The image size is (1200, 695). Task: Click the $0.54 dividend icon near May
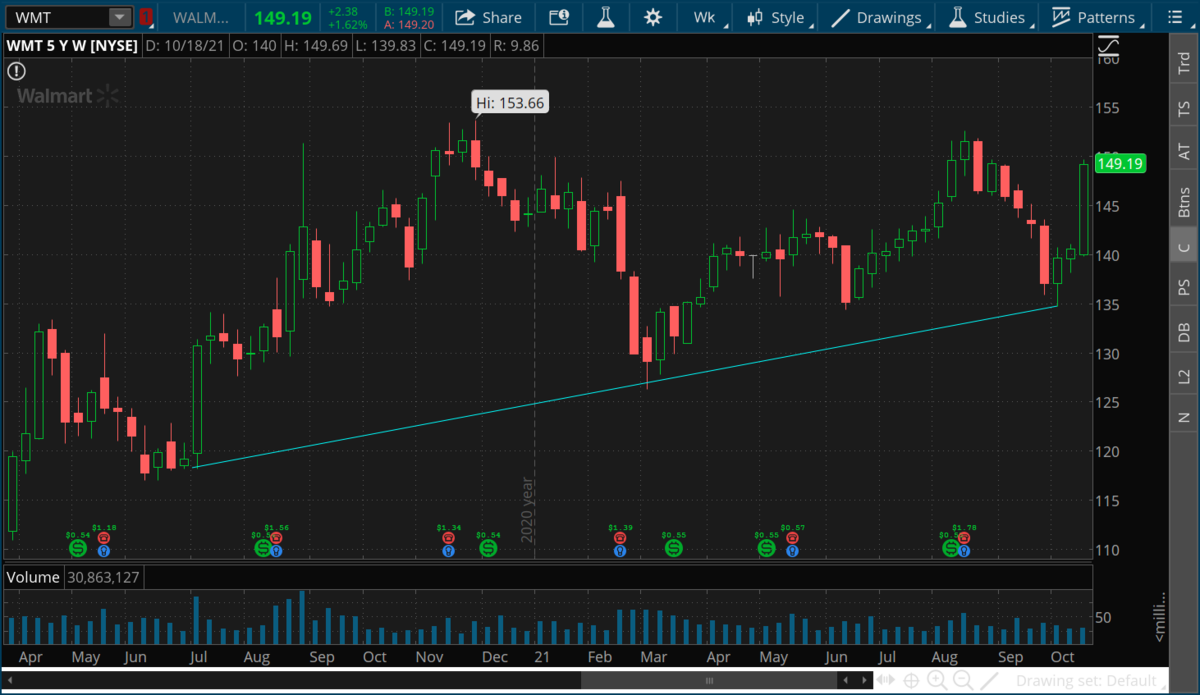point(77,548)
